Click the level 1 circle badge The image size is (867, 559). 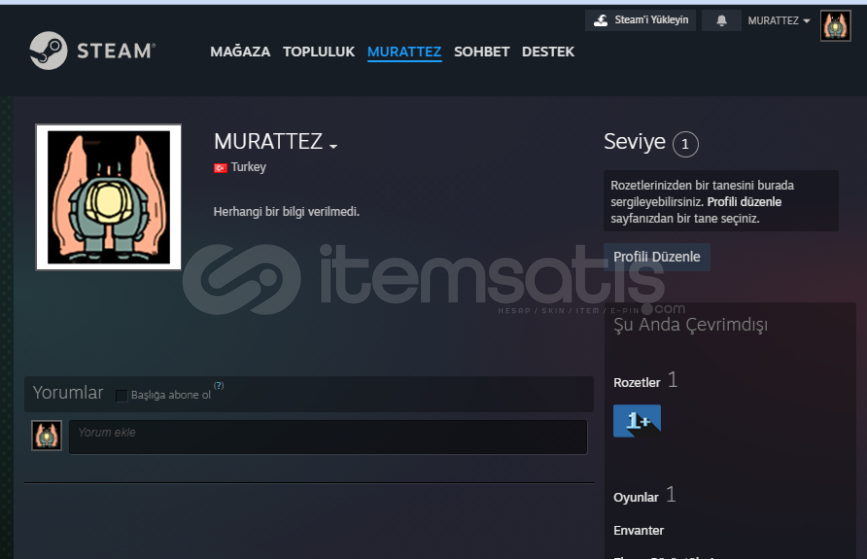685,144
